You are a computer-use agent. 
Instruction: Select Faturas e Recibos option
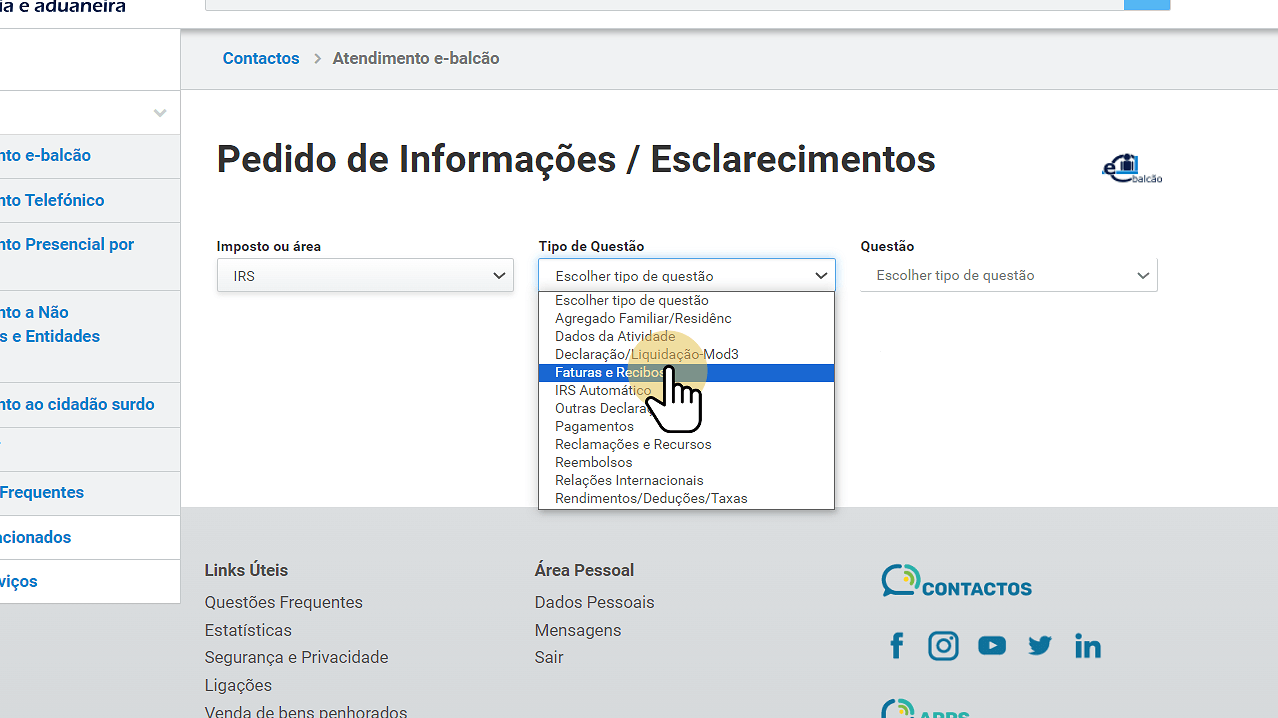pos(609,373)
